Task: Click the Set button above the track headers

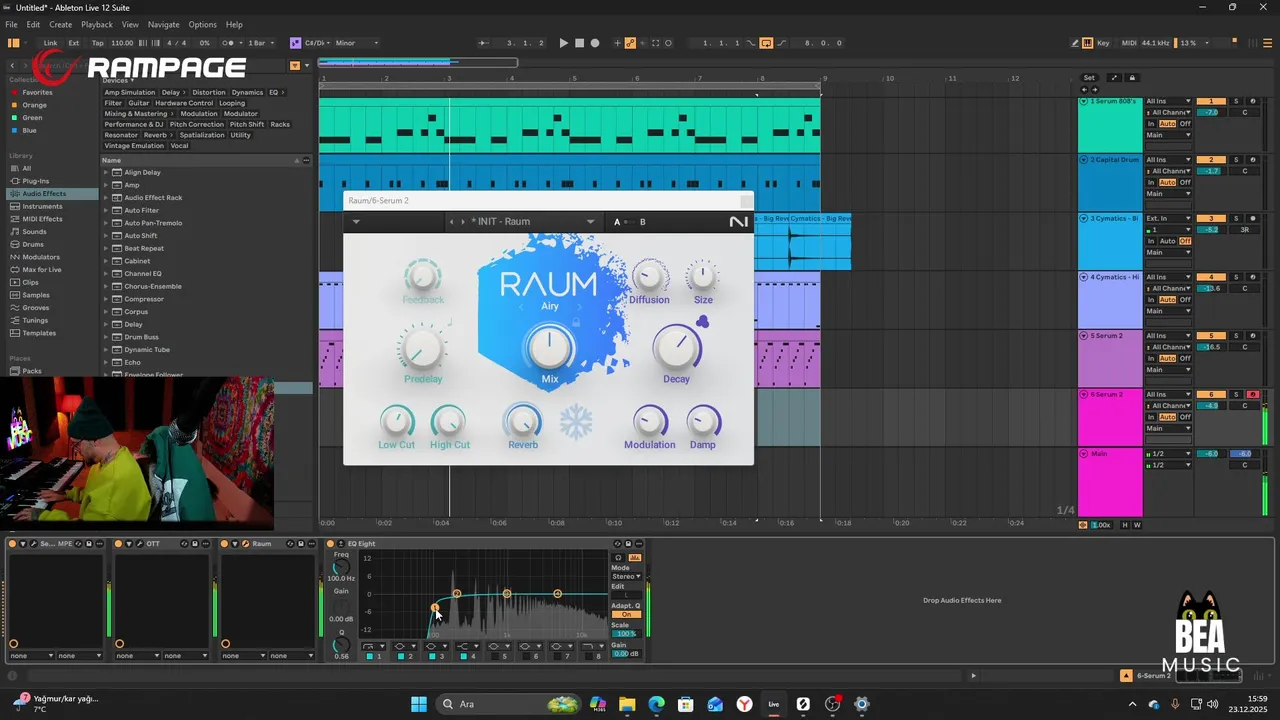Action: click(1089, 77)
